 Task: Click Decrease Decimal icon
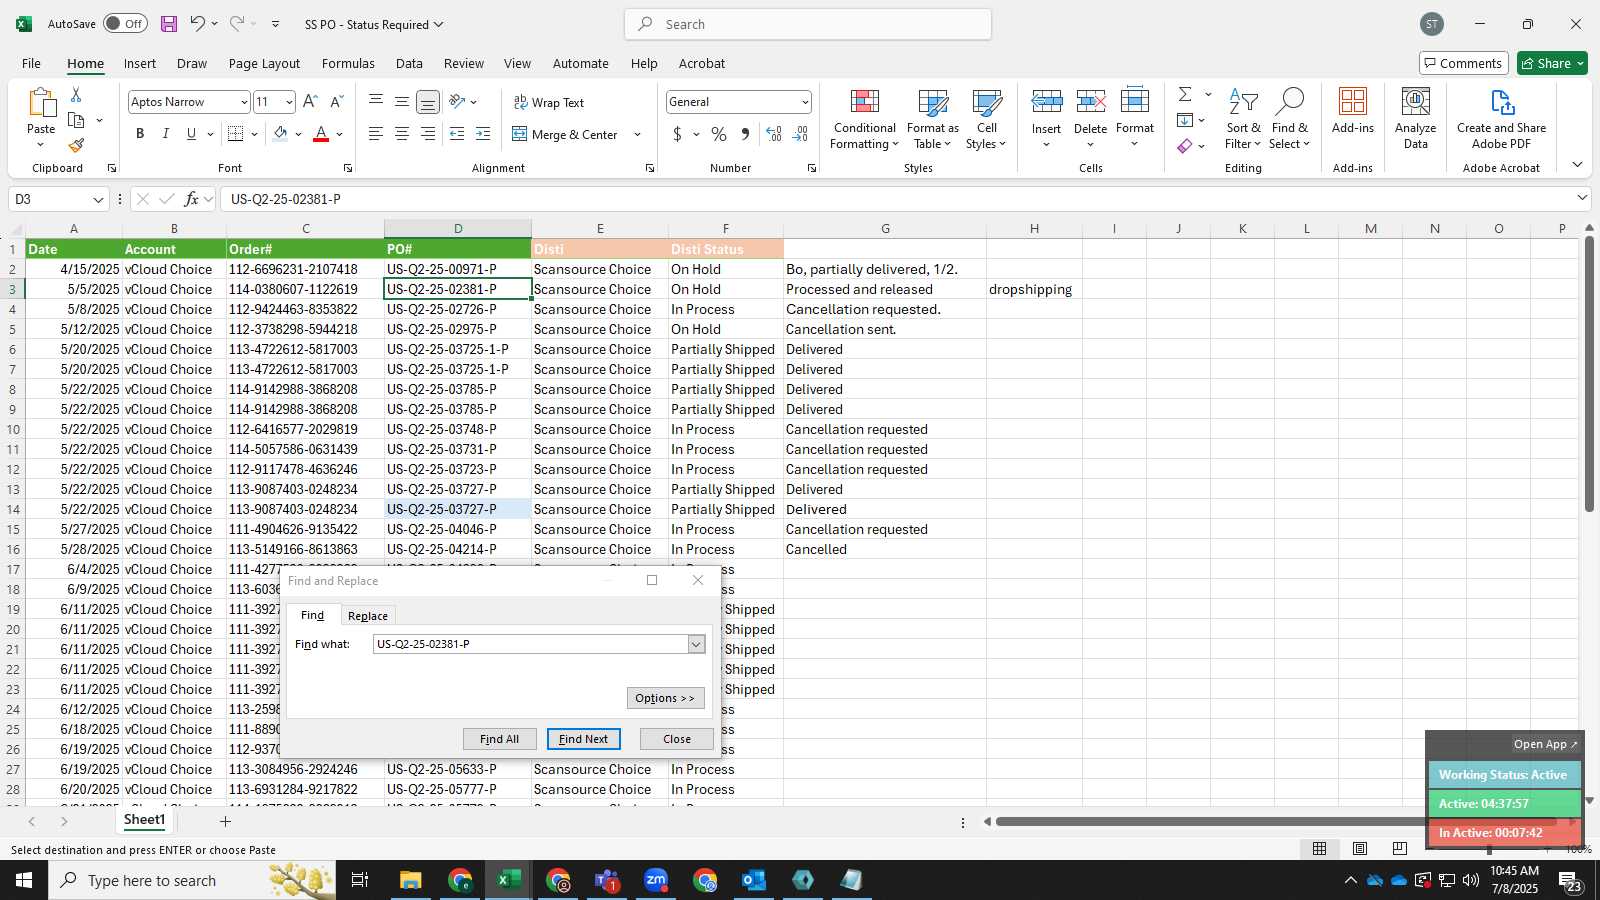[x=801, y=134]
